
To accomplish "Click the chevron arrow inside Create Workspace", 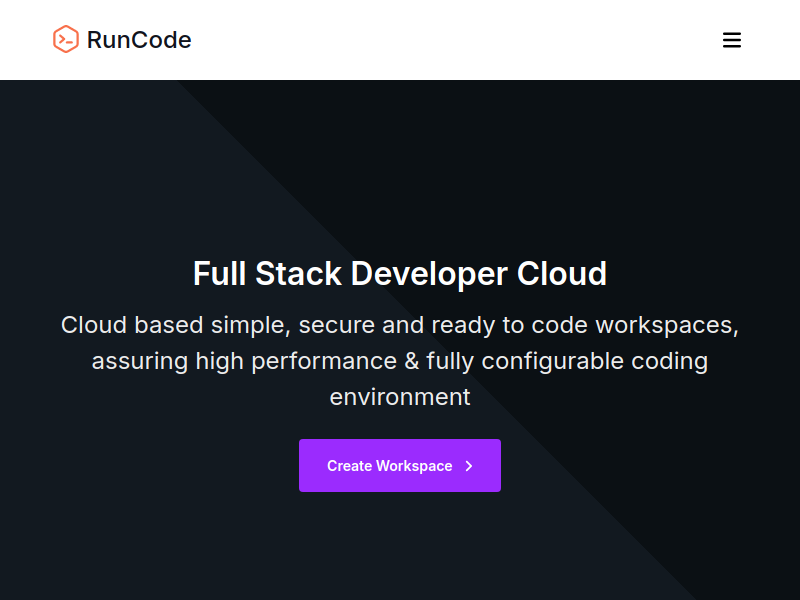I will point(469,466).
